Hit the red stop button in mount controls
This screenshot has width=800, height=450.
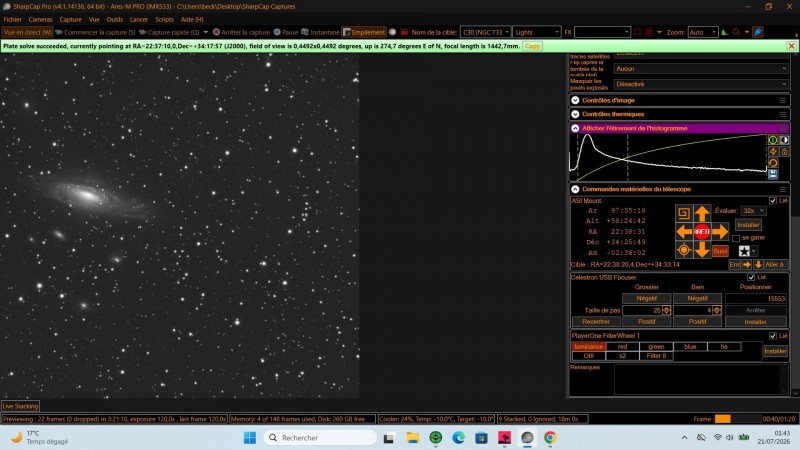coord(702,232)
